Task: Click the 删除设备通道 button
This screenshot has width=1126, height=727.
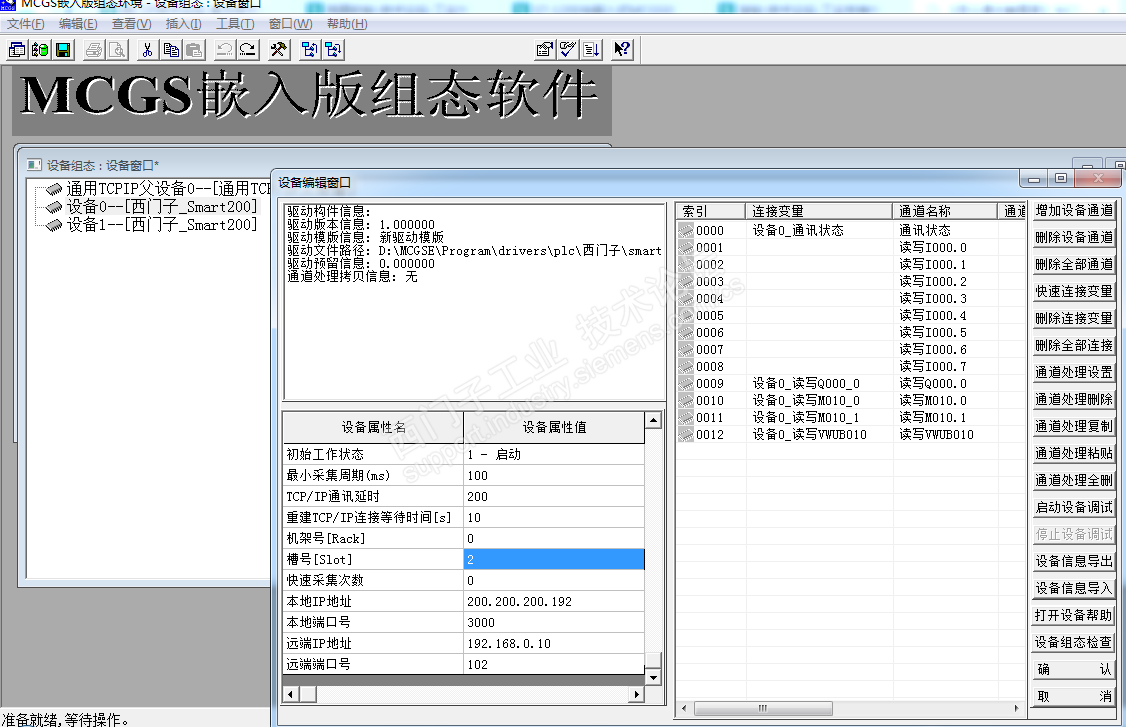Action: click(x=1074, y=238)
